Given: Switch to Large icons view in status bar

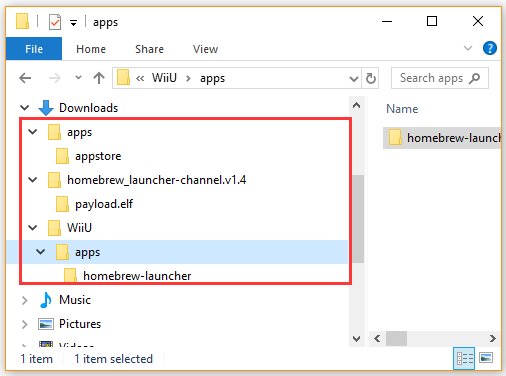Looking at the screenshot, I should tap(486, 358).
